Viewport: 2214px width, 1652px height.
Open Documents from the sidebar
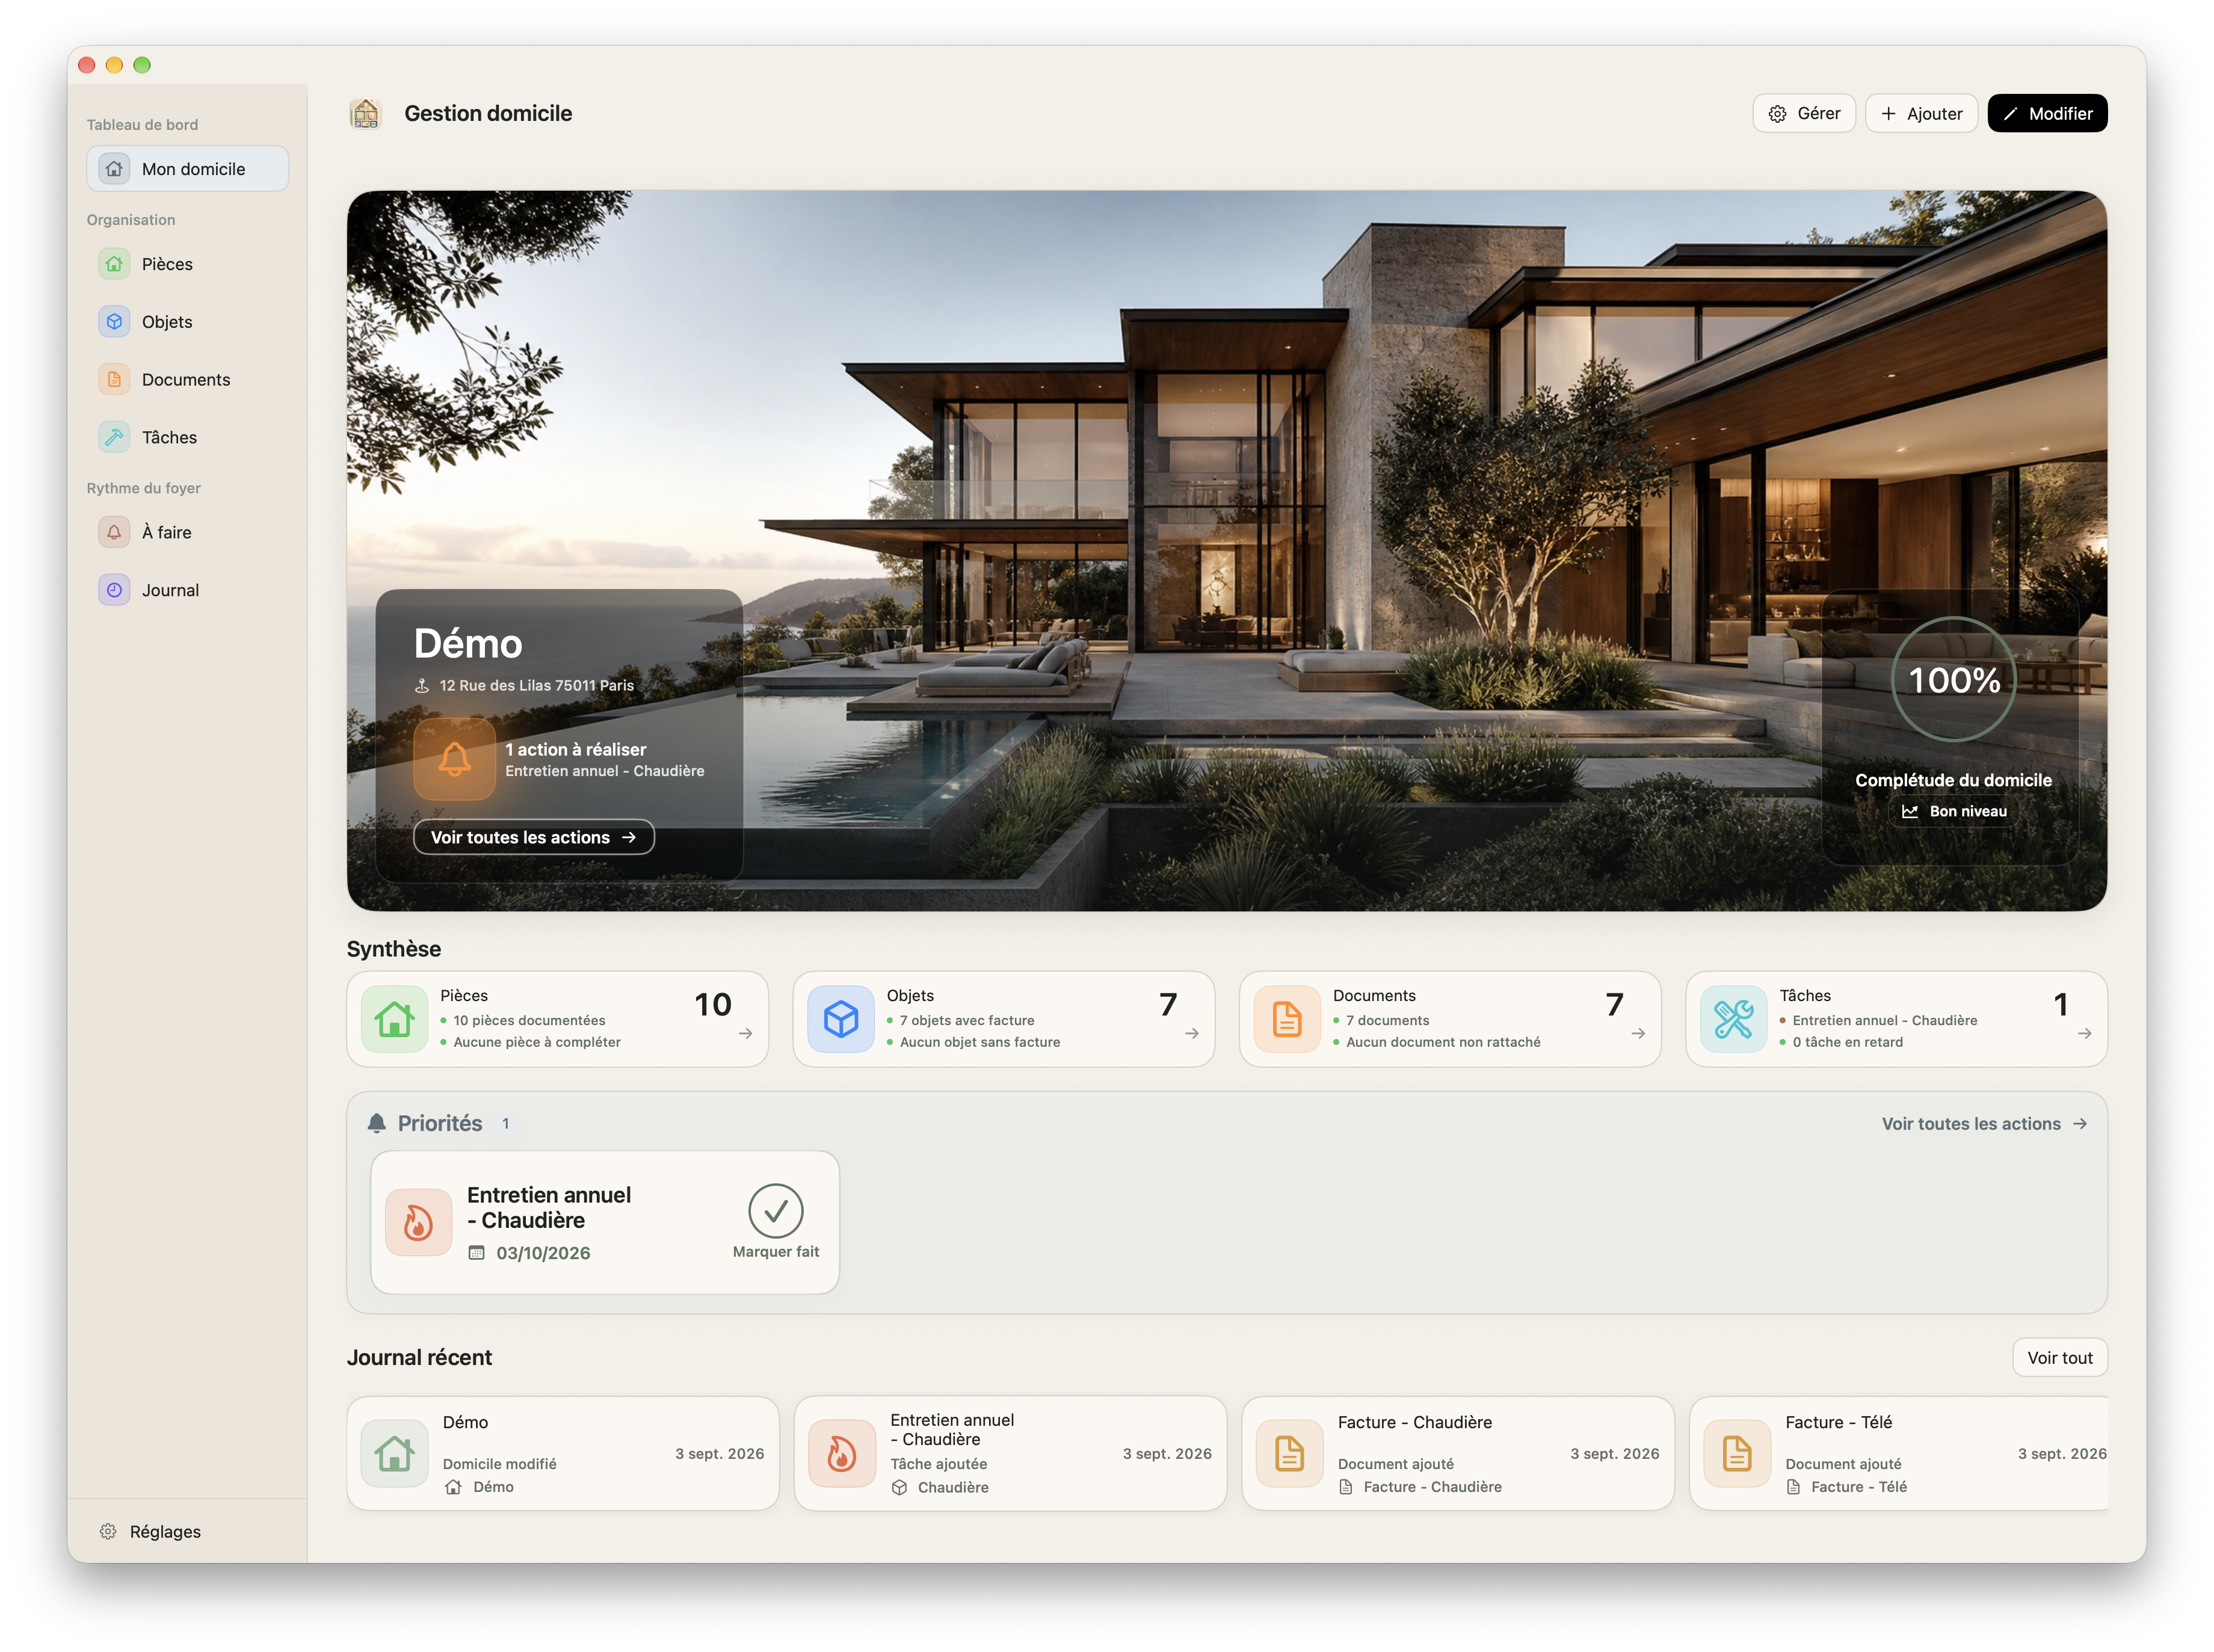click(x=187, y=380)
